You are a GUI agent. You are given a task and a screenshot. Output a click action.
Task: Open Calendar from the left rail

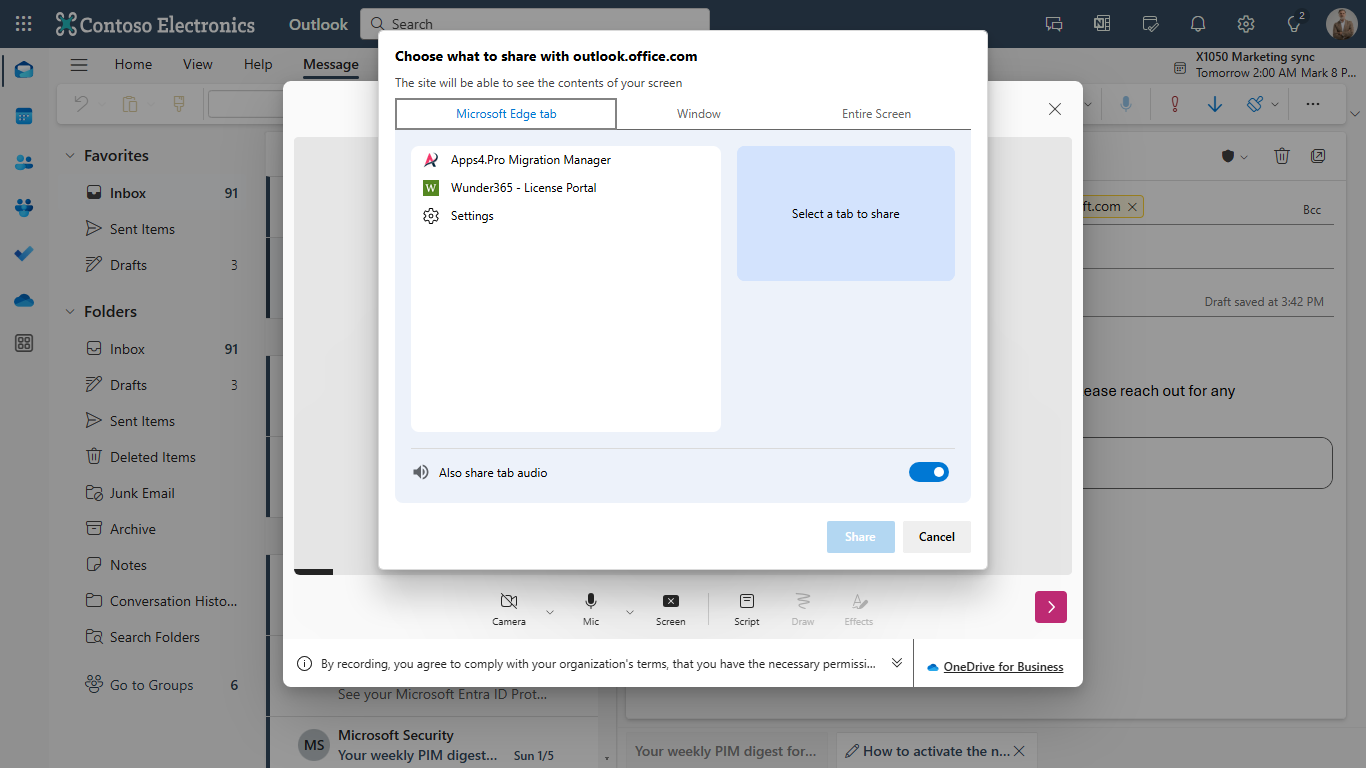pos(24,116)
